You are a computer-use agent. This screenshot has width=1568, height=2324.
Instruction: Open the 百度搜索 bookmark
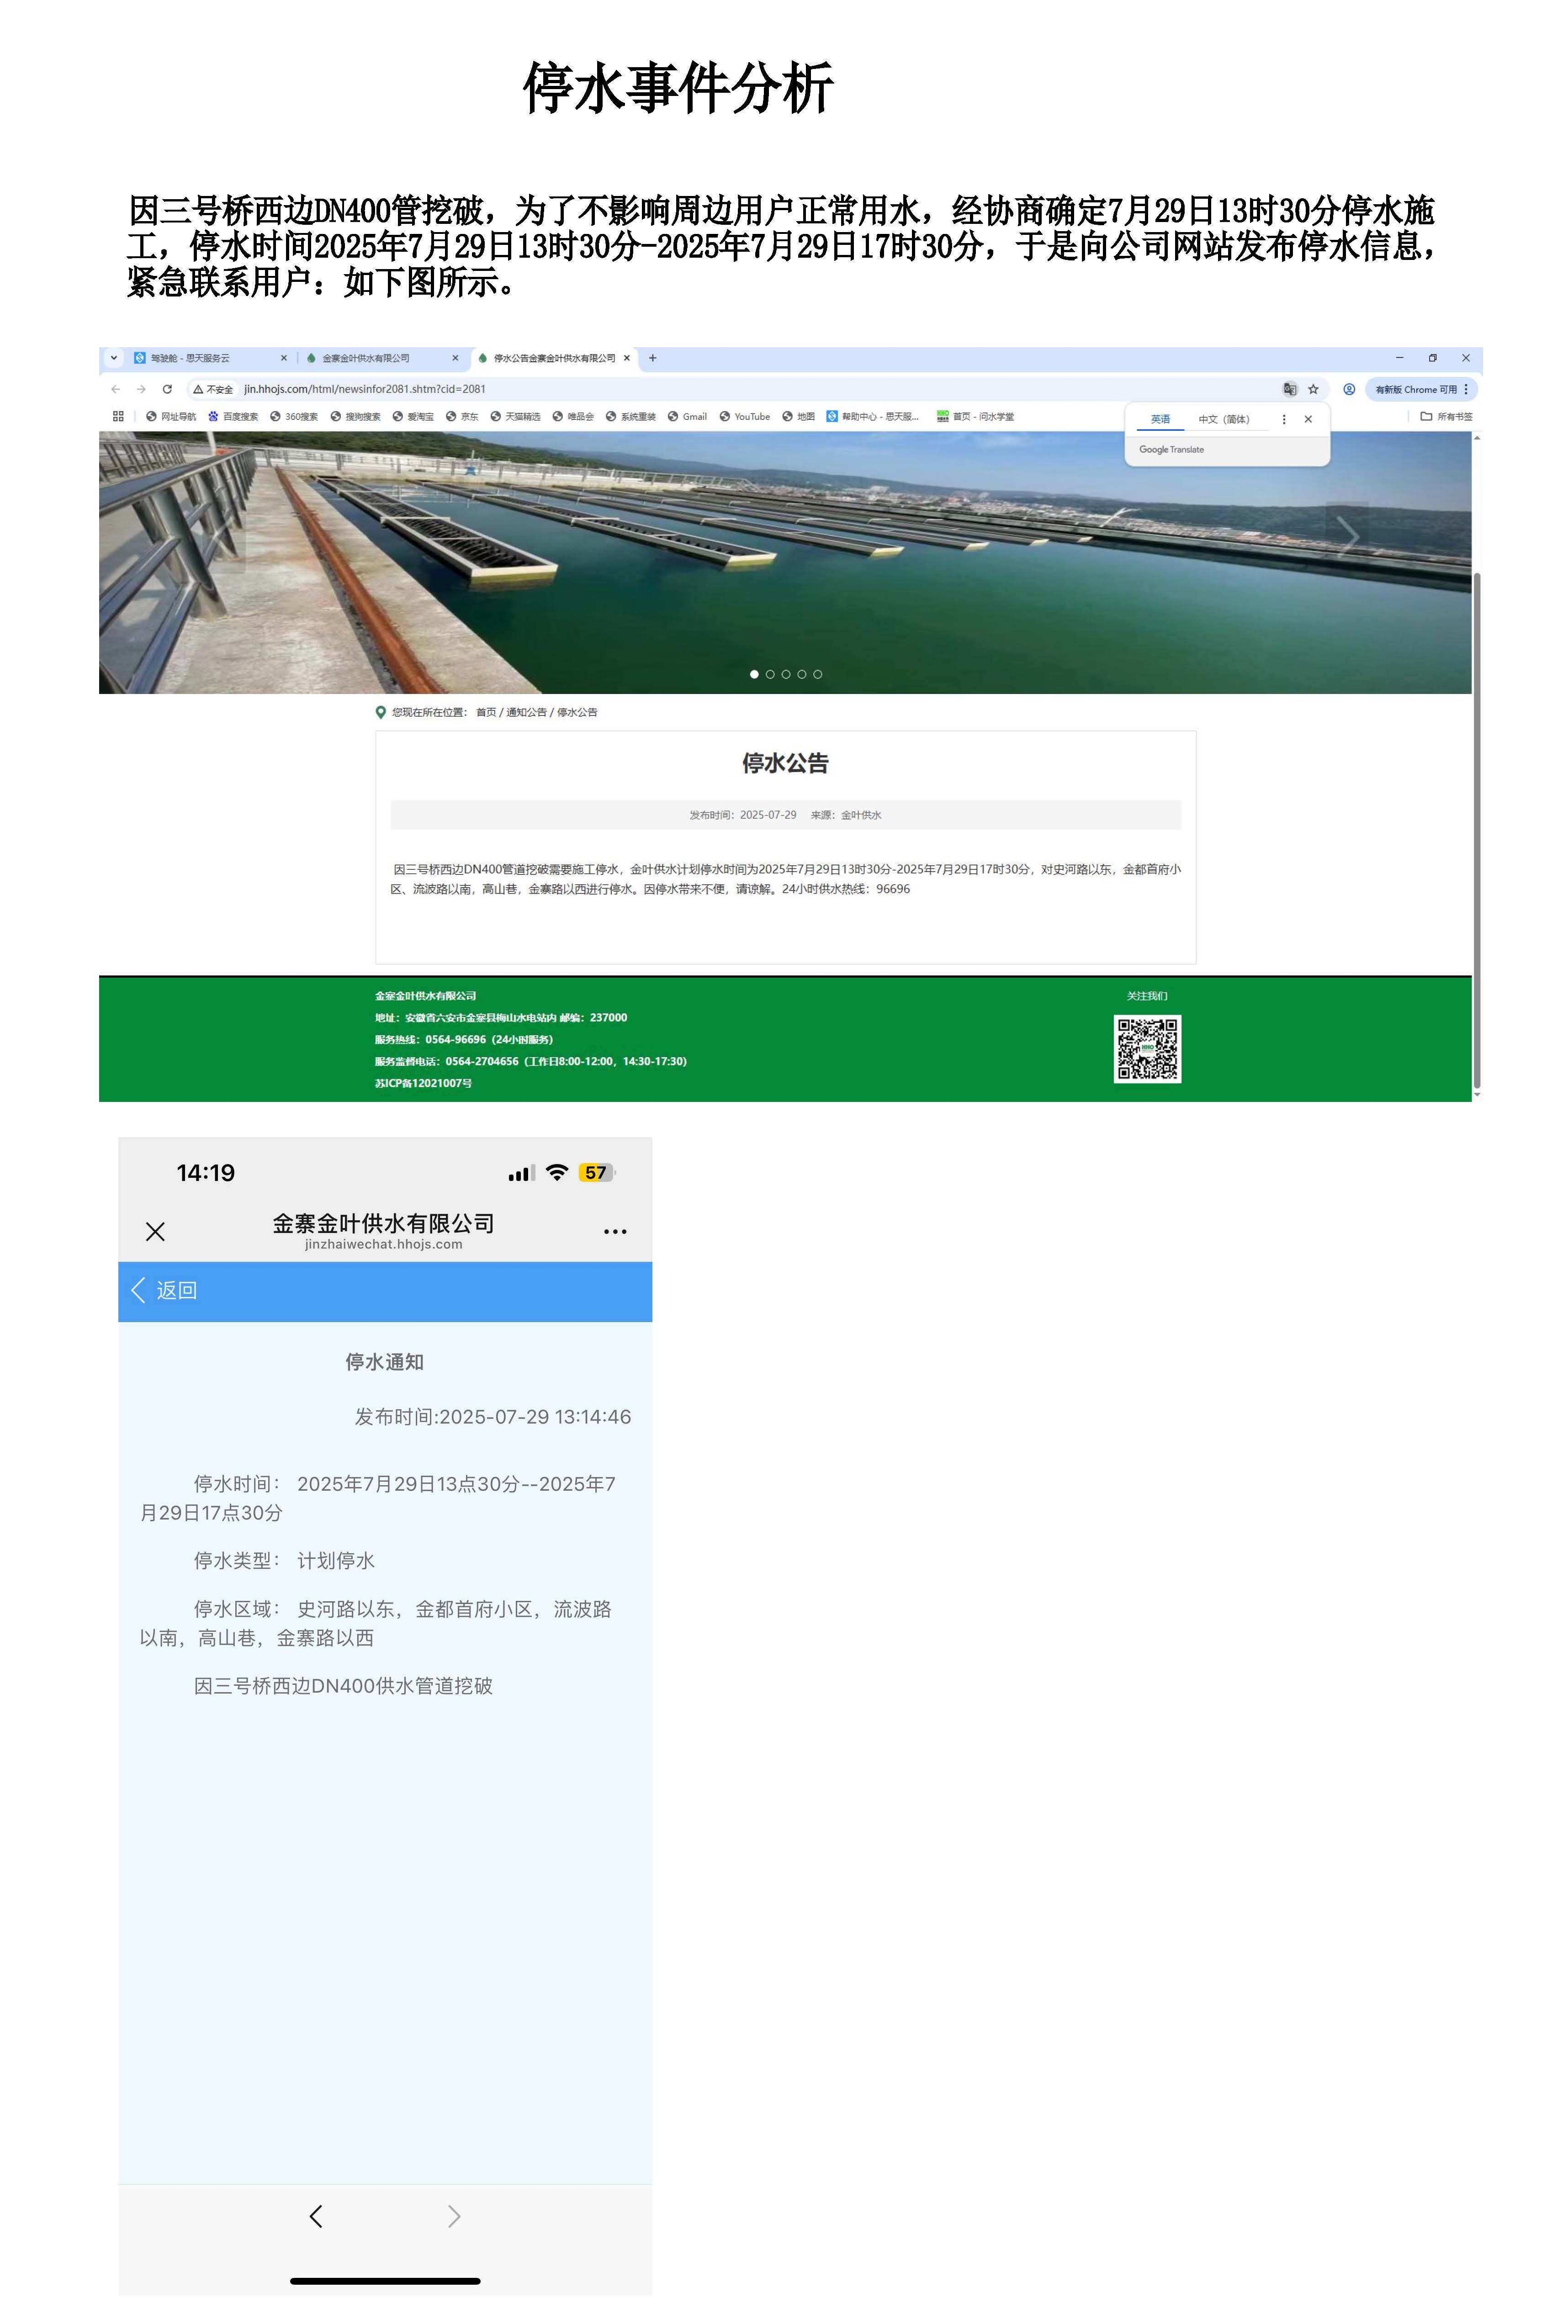pos(233,417)
